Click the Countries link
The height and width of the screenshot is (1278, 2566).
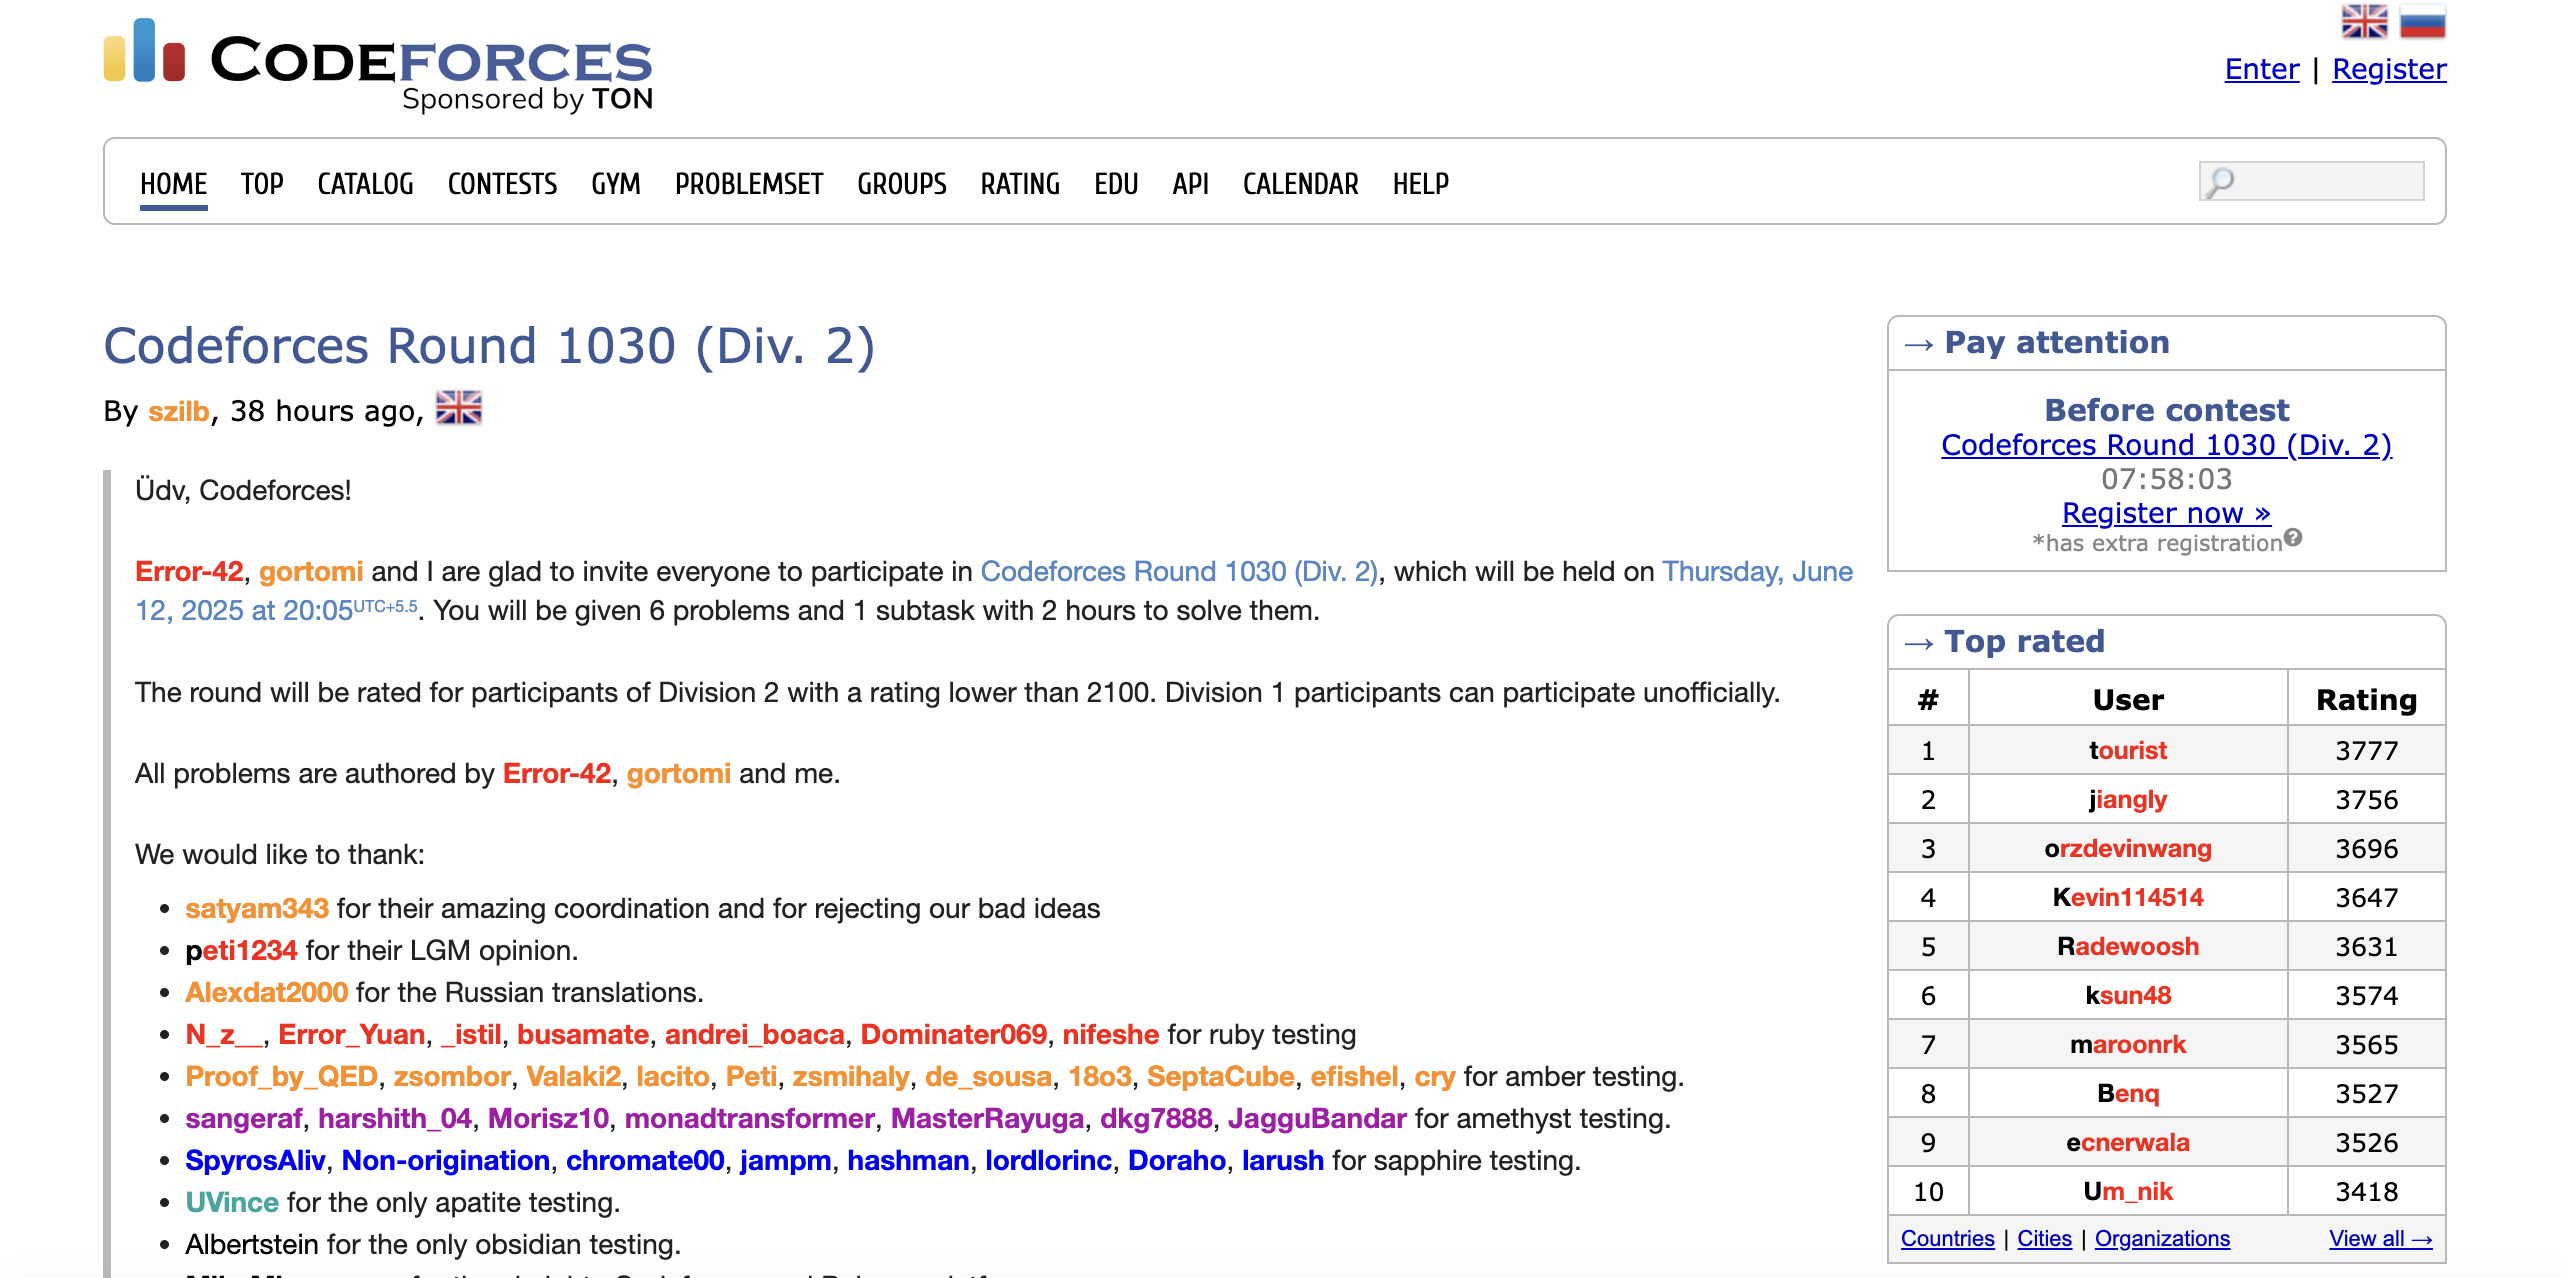(1947, 1238)
